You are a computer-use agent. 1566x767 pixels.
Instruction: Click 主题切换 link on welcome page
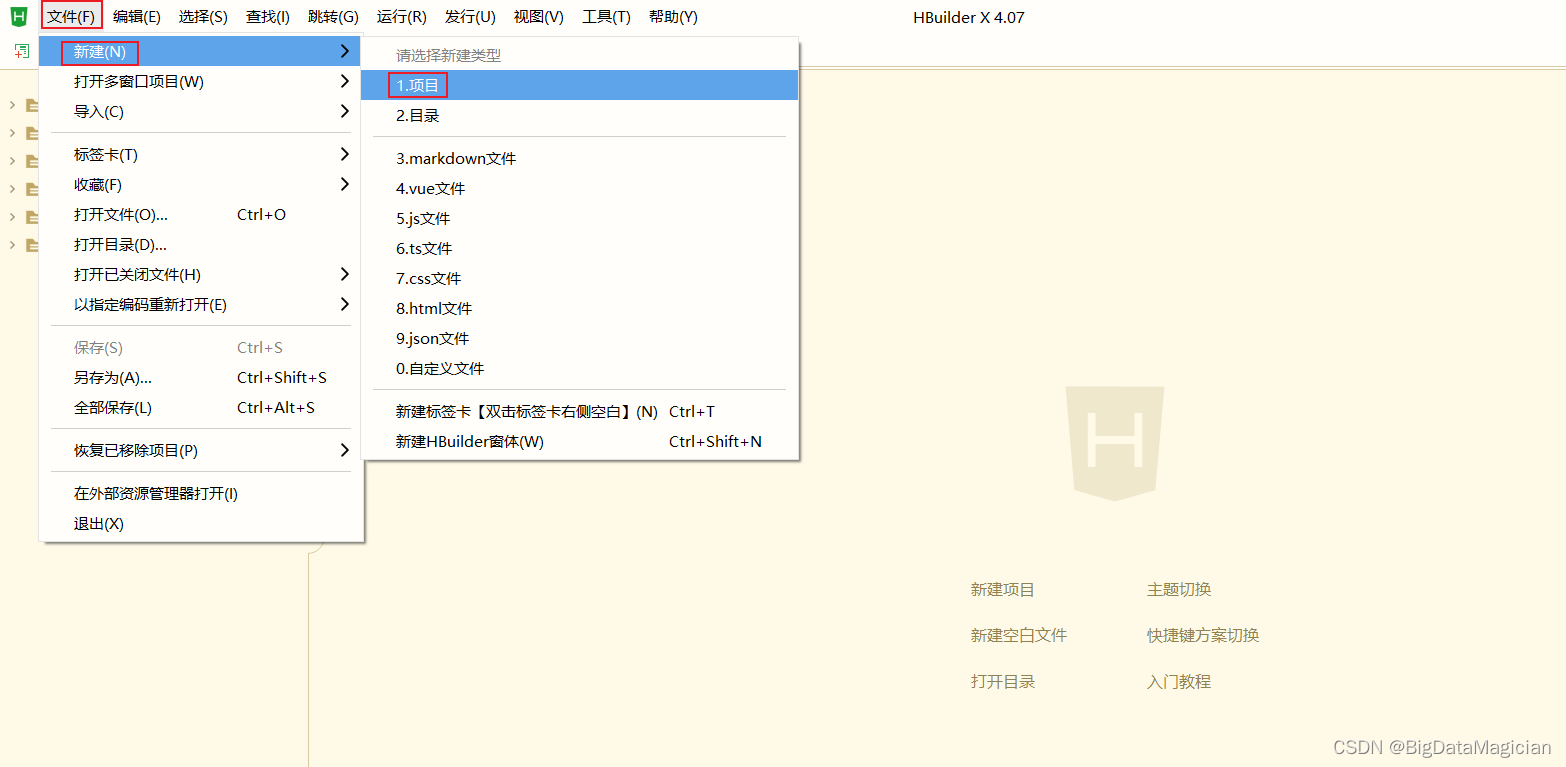(1179, 590)
